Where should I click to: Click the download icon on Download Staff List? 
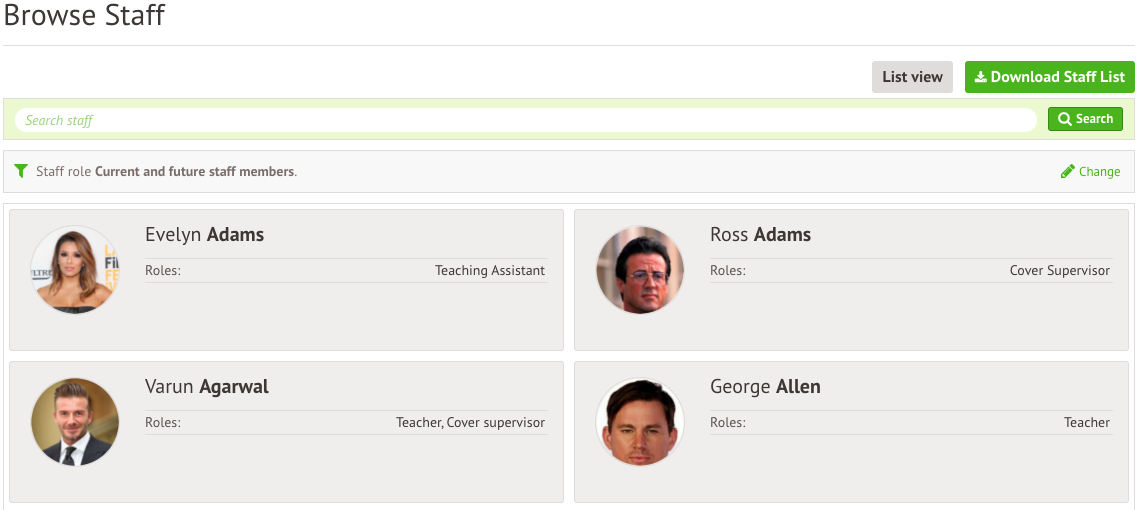(980, 77)
